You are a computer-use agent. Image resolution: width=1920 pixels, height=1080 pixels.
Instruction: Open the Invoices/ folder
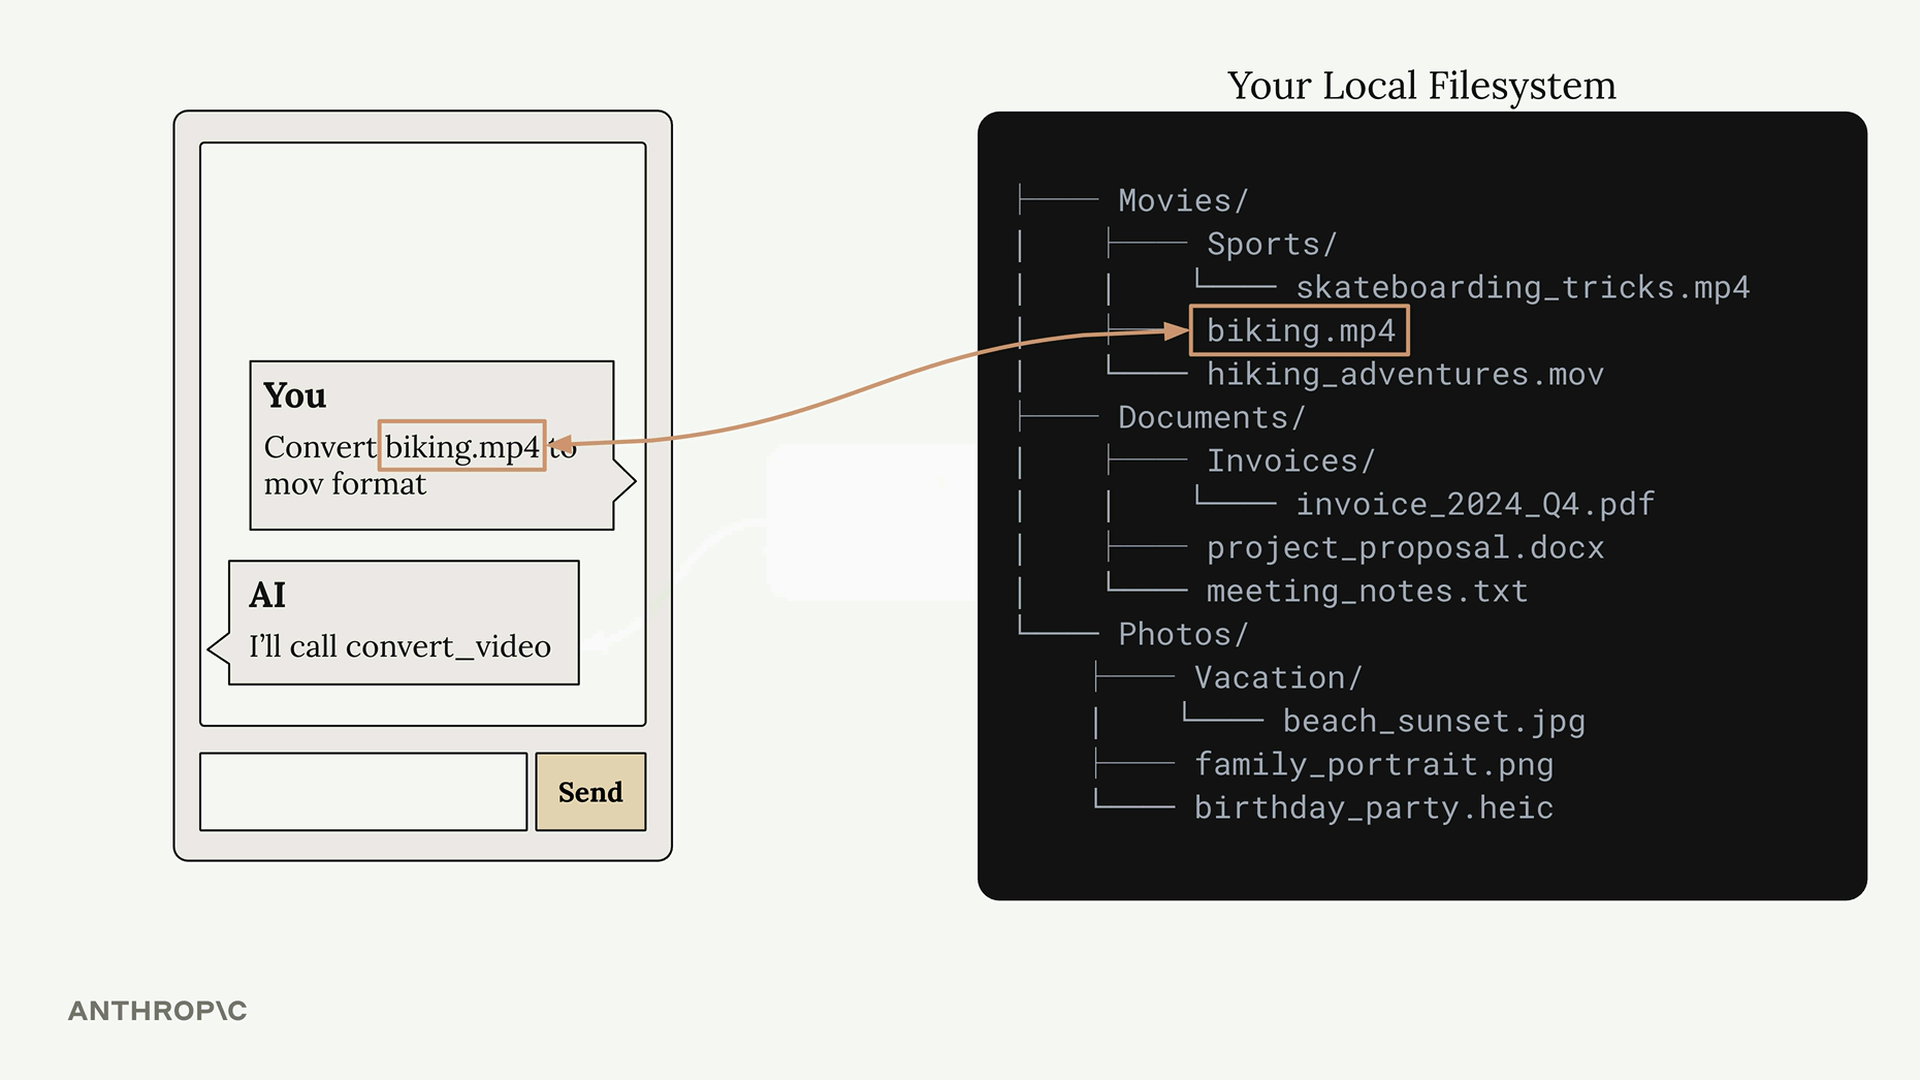tap(1290, 461)
